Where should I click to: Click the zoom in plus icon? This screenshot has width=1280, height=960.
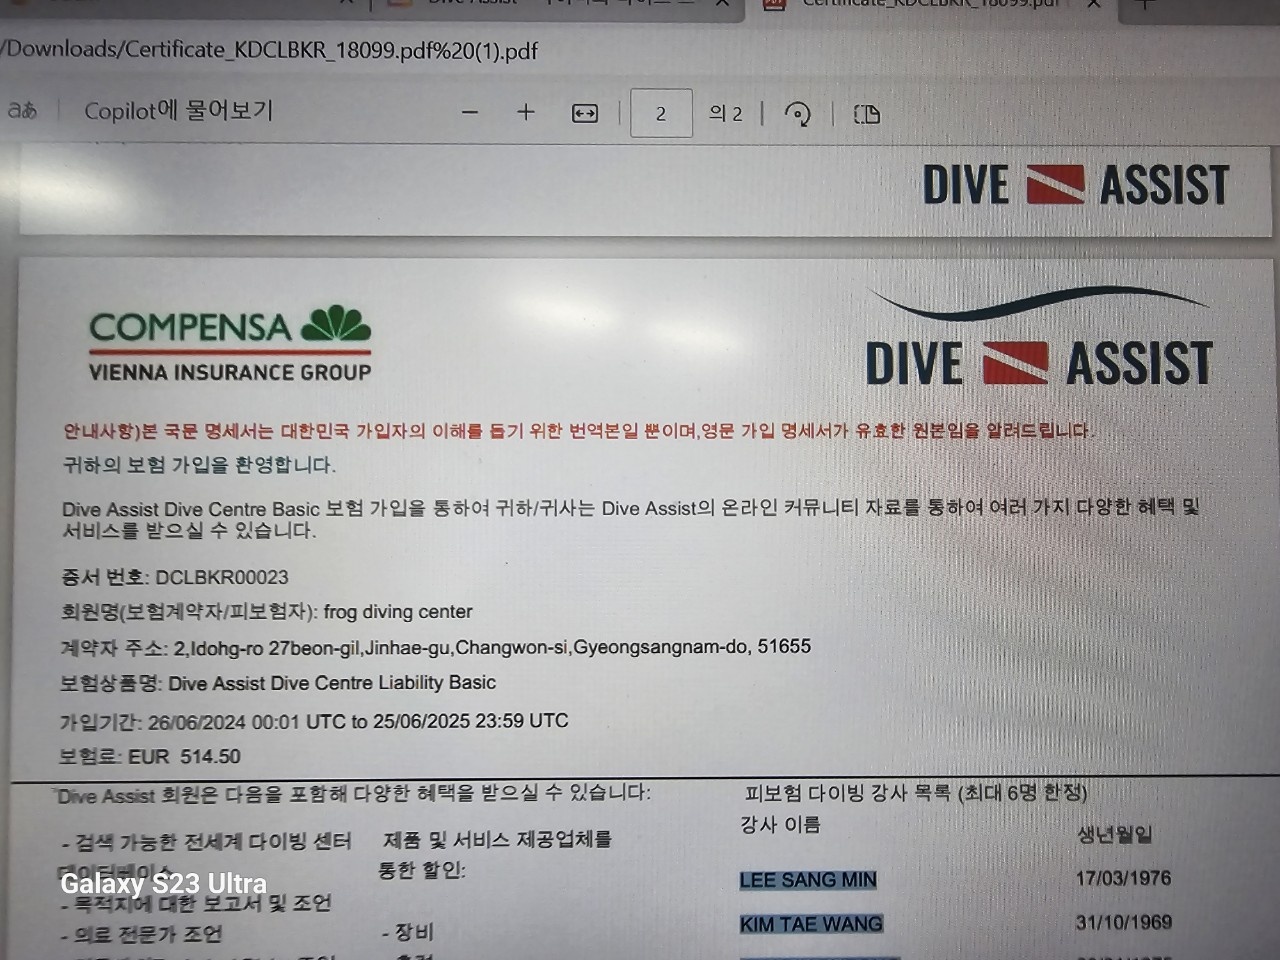click(x=525, y=112)
